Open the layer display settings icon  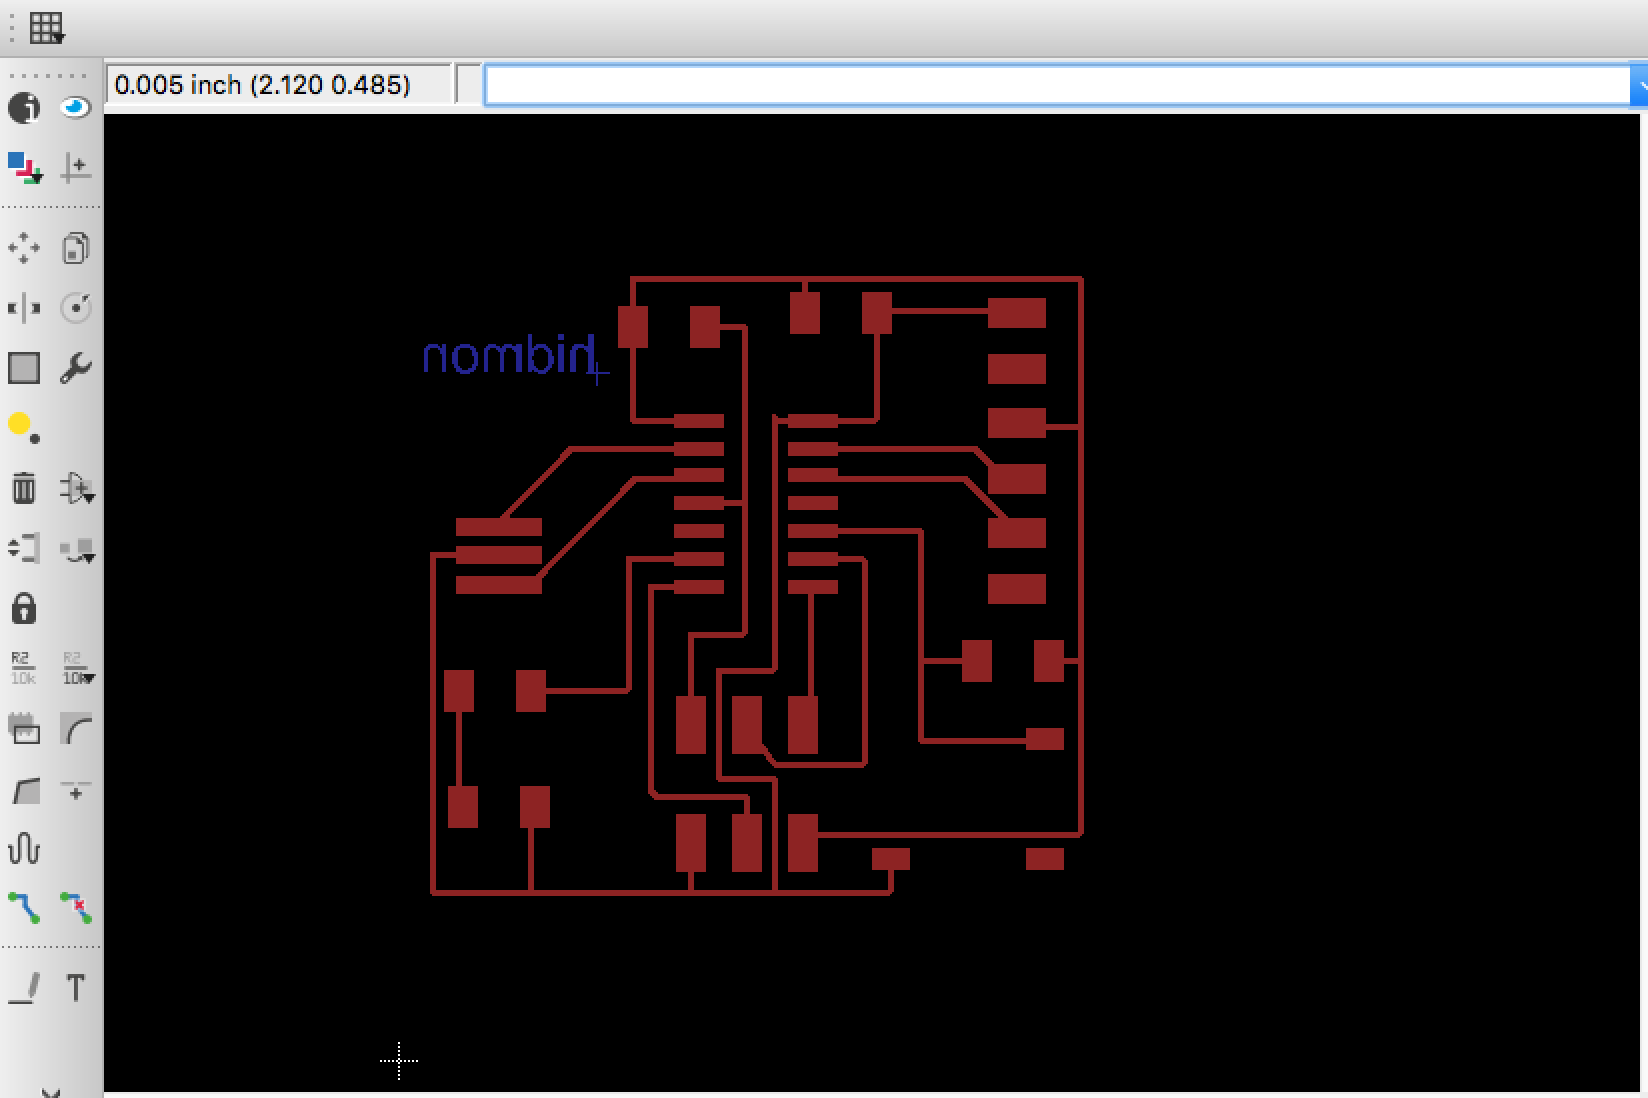(24, 167)
